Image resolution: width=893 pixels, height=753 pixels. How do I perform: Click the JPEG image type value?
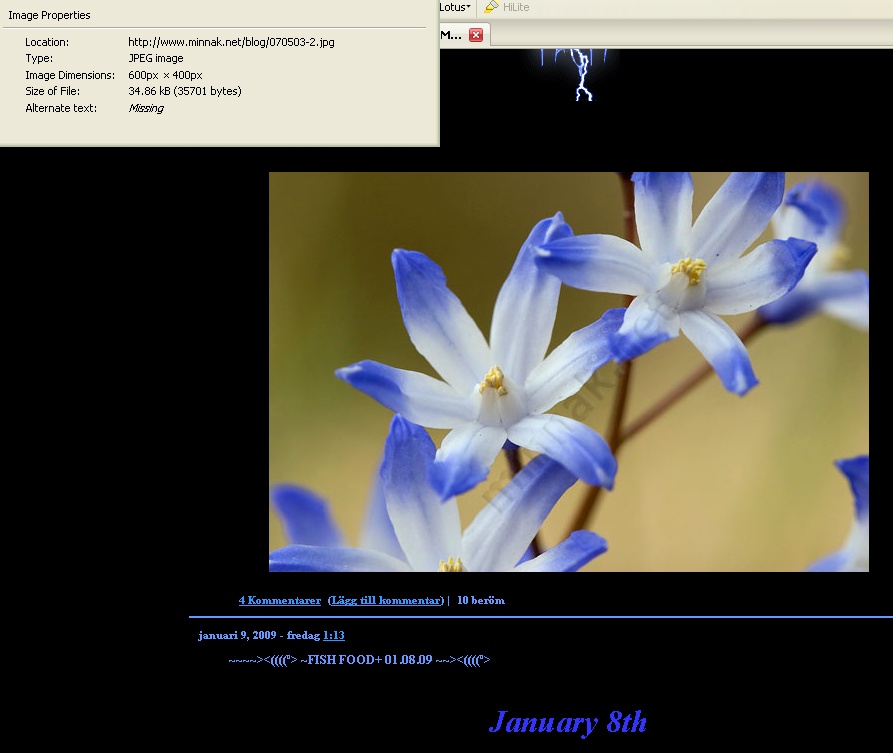point(156,58)
